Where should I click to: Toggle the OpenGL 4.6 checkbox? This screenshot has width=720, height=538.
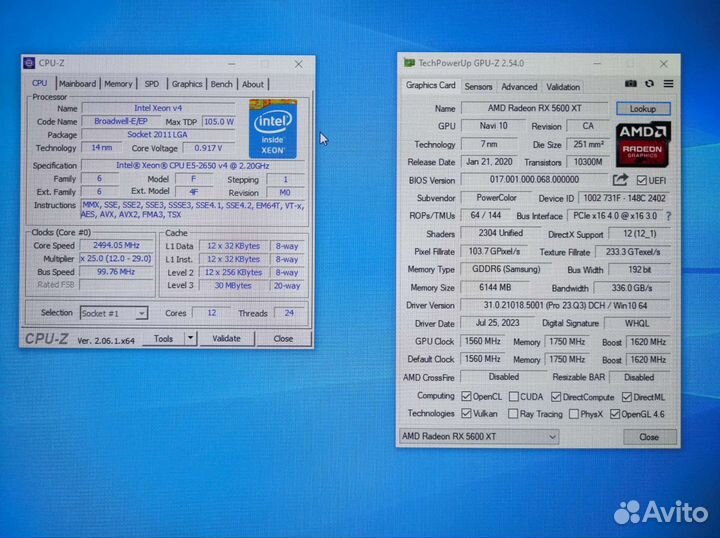[615, 414]
